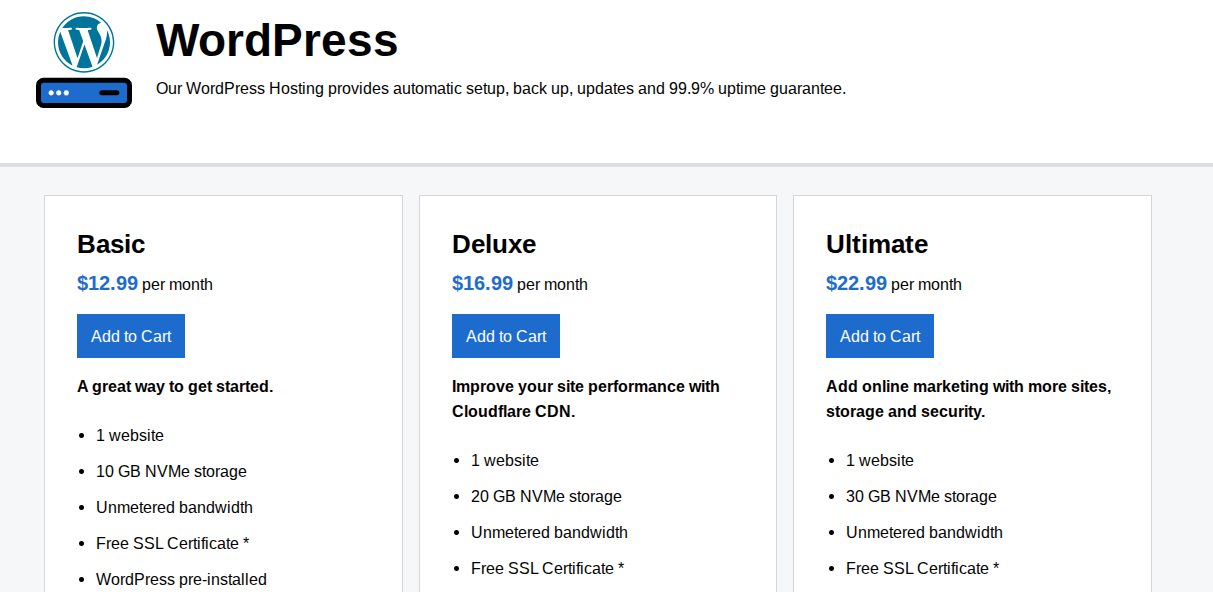Click the WordPress logo icon
This screenshot has height=592, width=1213.
click(x=84, y=42)
